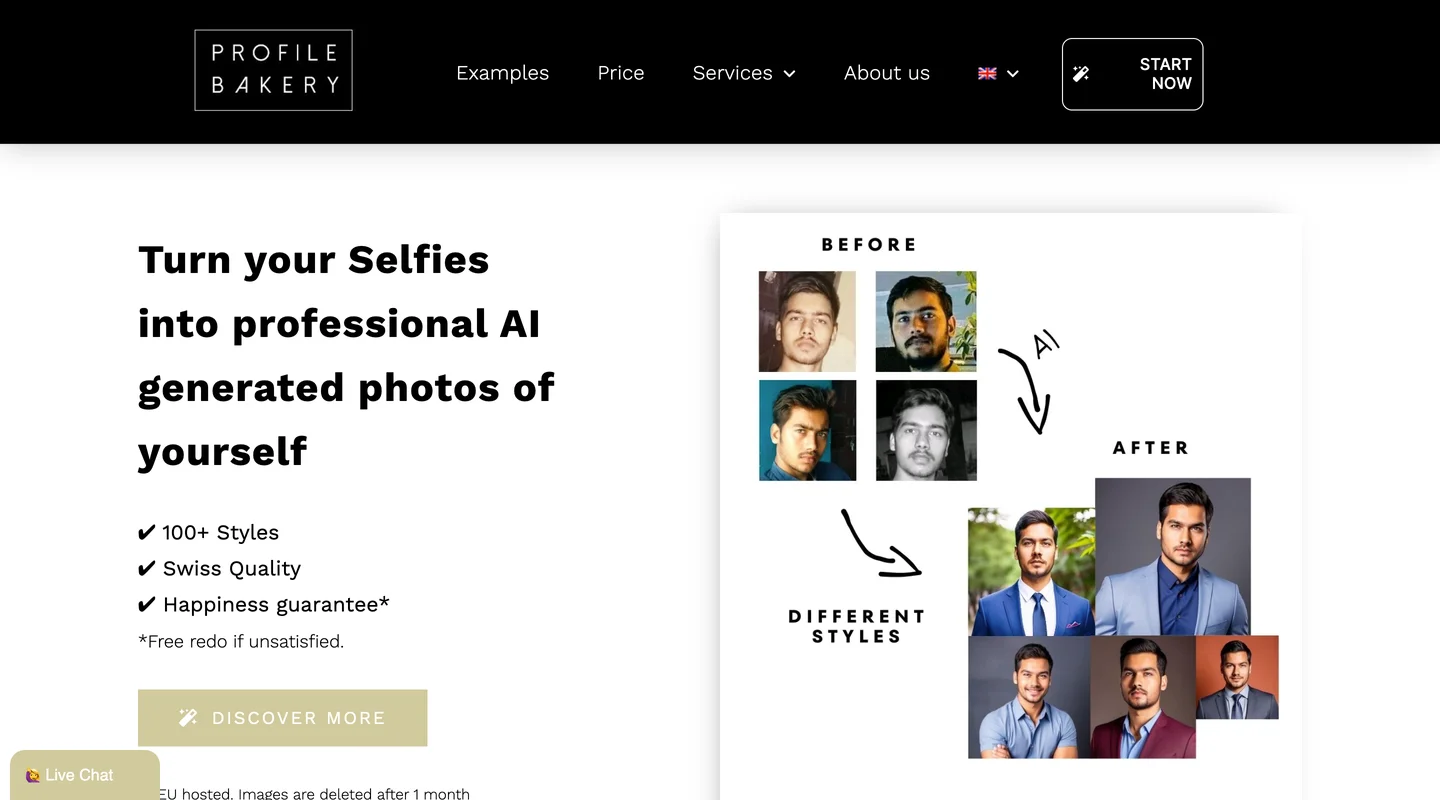Screen dimensions: 1440x800
Task: Open the Examples page from navigation
Action: [x=502, y=73]
